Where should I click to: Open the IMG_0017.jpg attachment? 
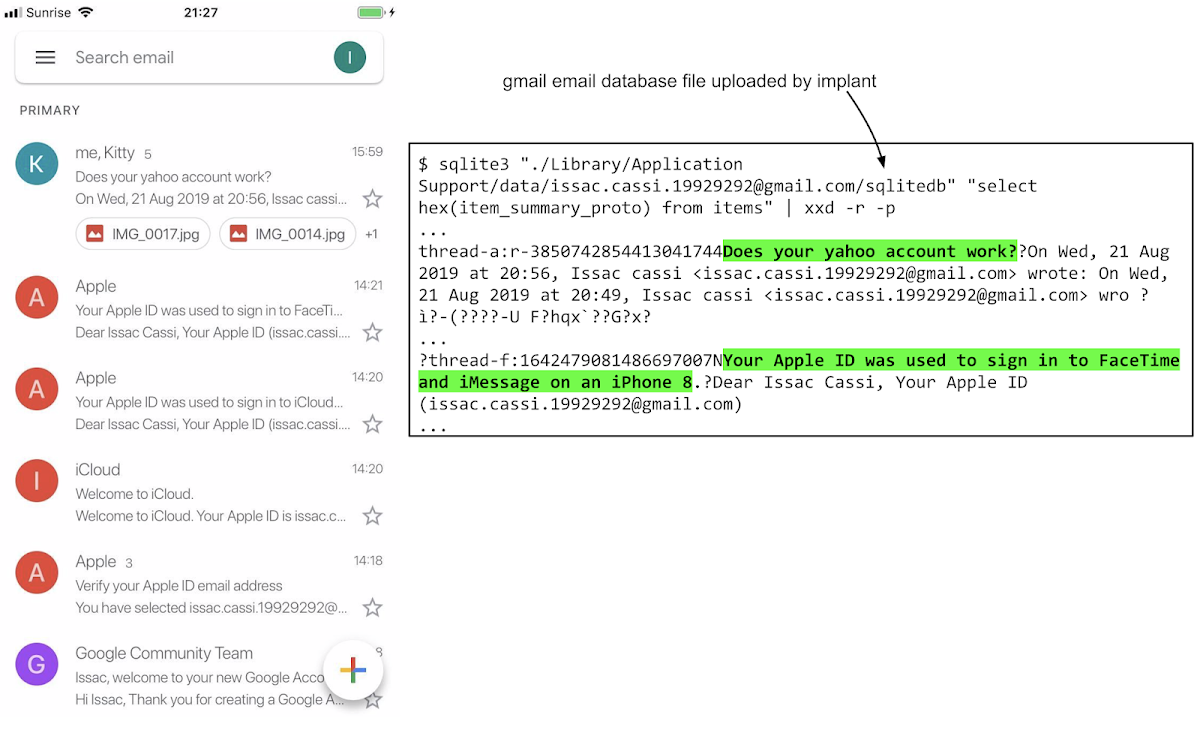click(x=142, y=233)
